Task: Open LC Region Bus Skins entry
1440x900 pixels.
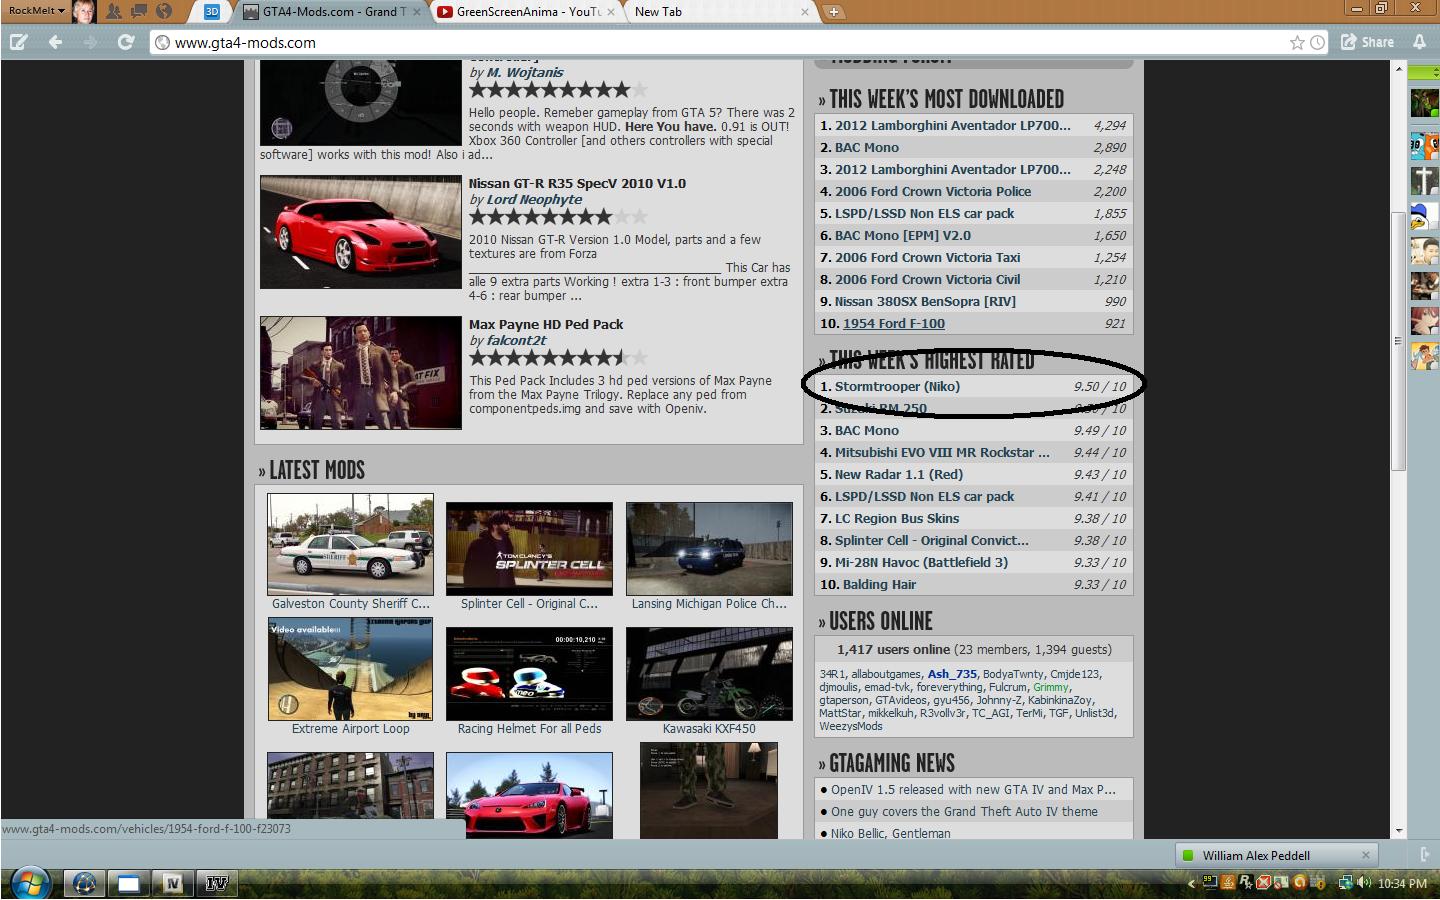Action: pyautogui.click(x=897, y=518)
